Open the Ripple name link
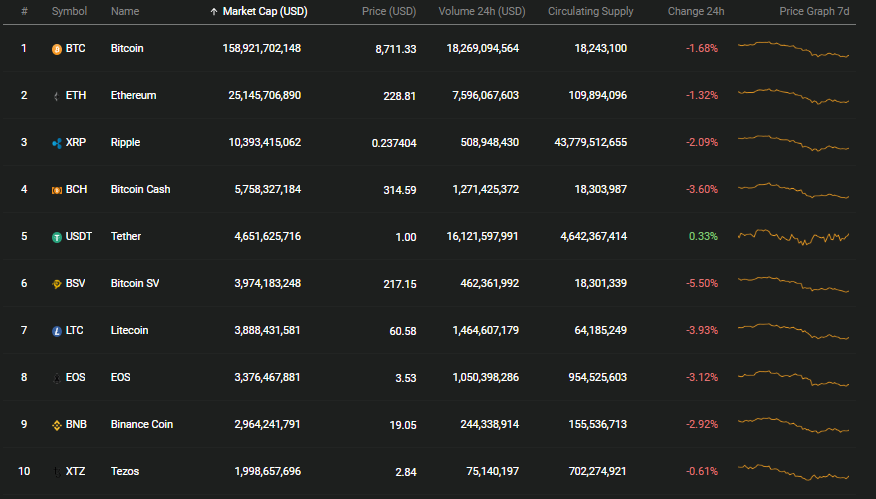 (x=125, y=142)
